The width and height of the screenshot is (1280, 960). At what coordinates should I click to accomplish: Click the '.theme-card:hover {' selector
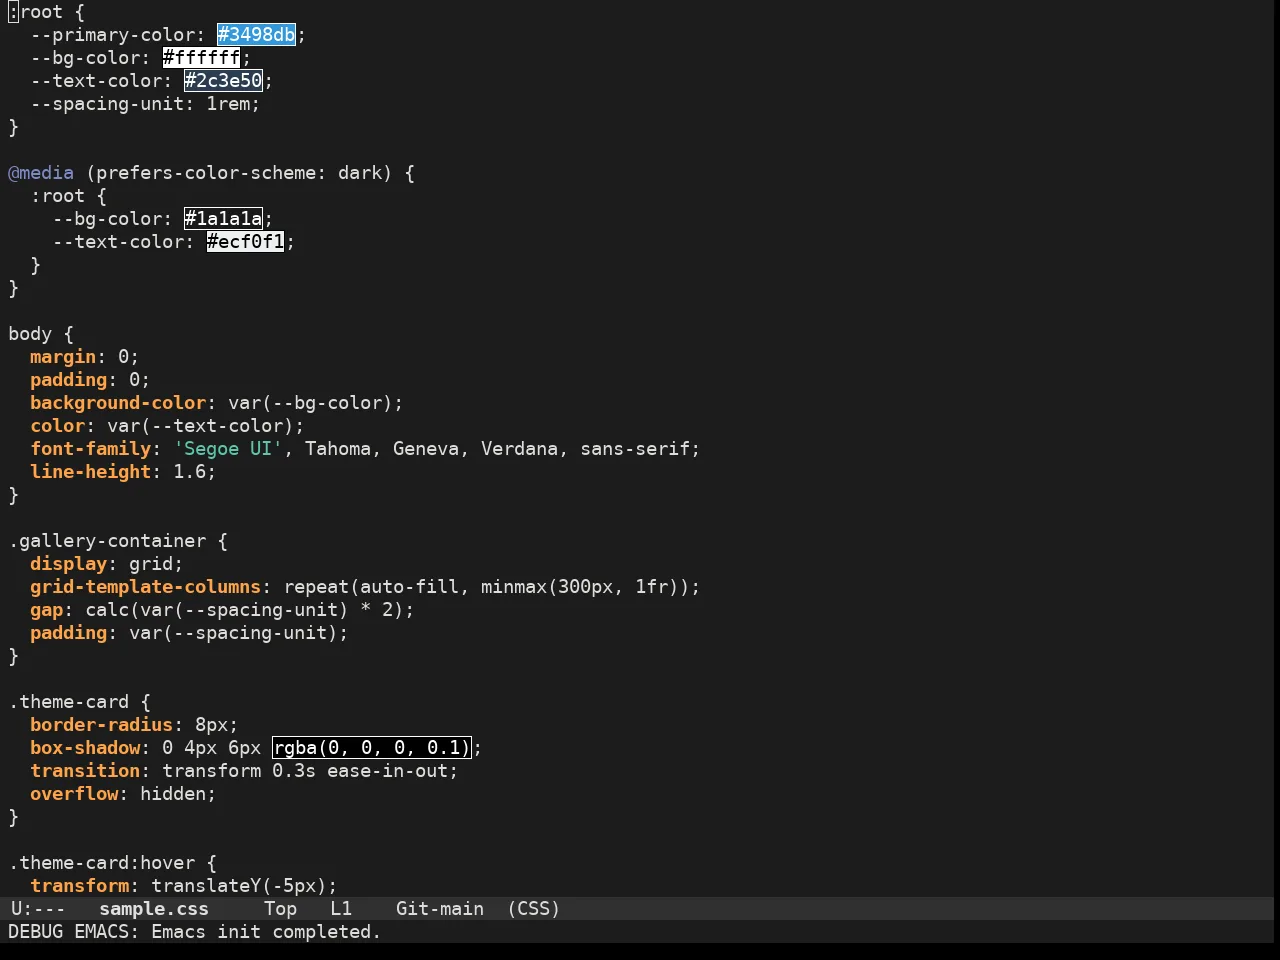[112, 863]
